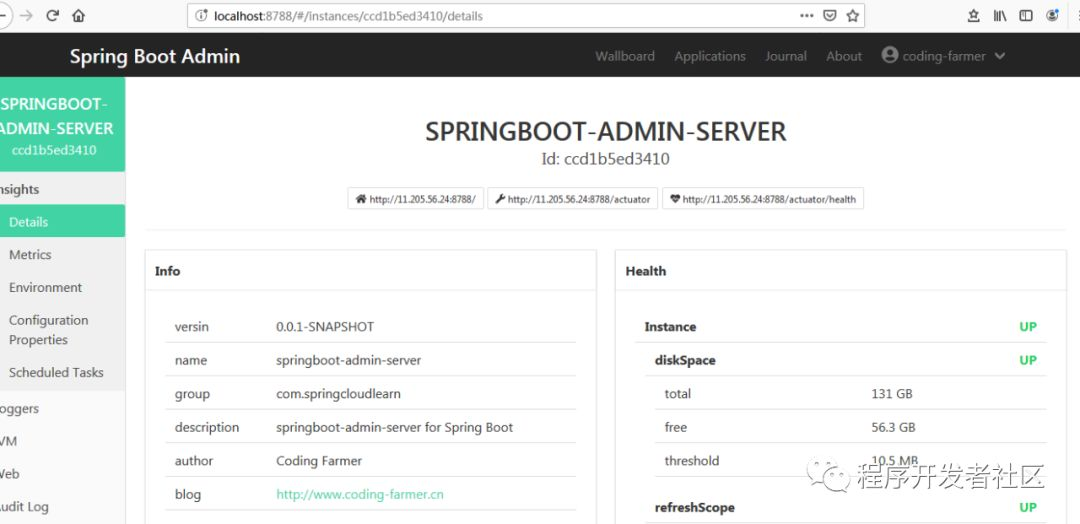Open the Wallboard view
Screen dimensions: 1080x524
(625, 56)
